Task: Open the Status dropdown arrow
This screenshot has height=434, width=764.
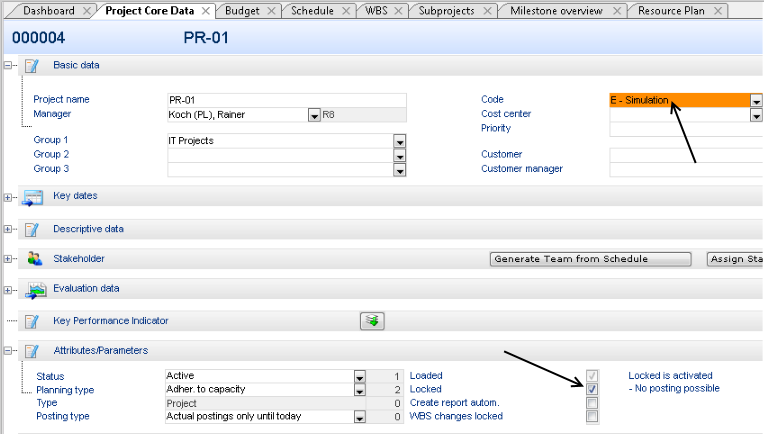Action: pyautogui.click(x=360, y=377)
